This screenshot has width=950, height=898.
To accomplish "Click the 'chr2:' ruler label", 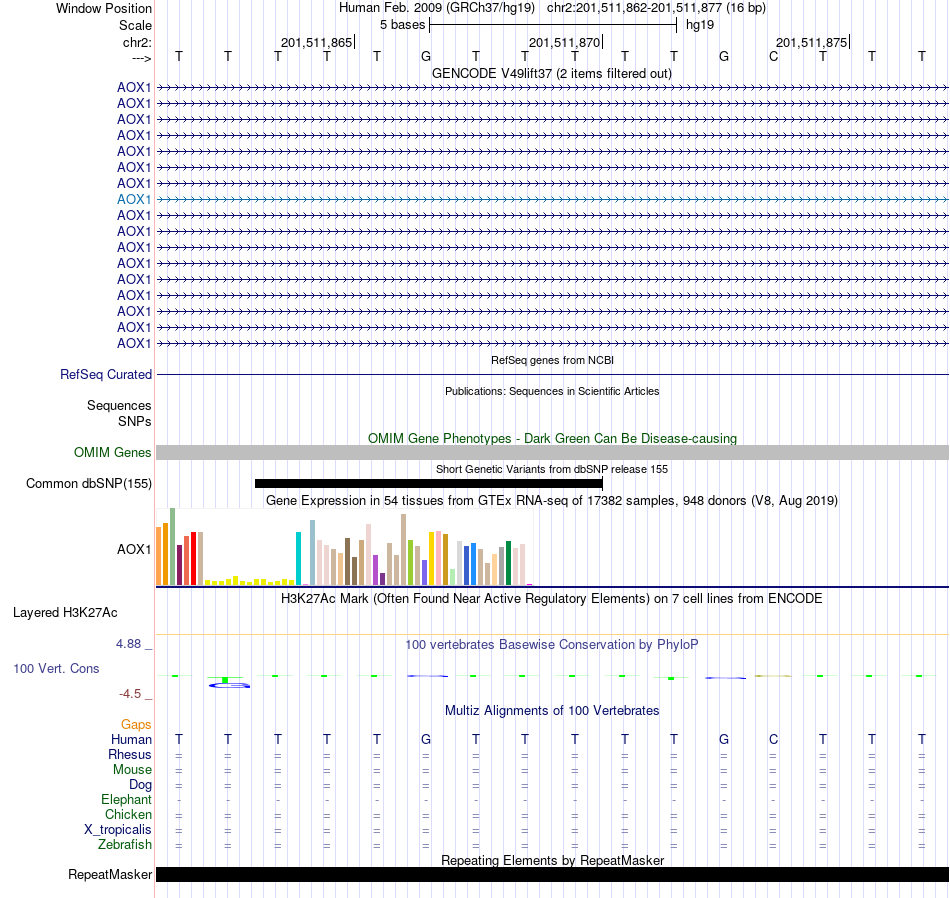I will [138, 42].
